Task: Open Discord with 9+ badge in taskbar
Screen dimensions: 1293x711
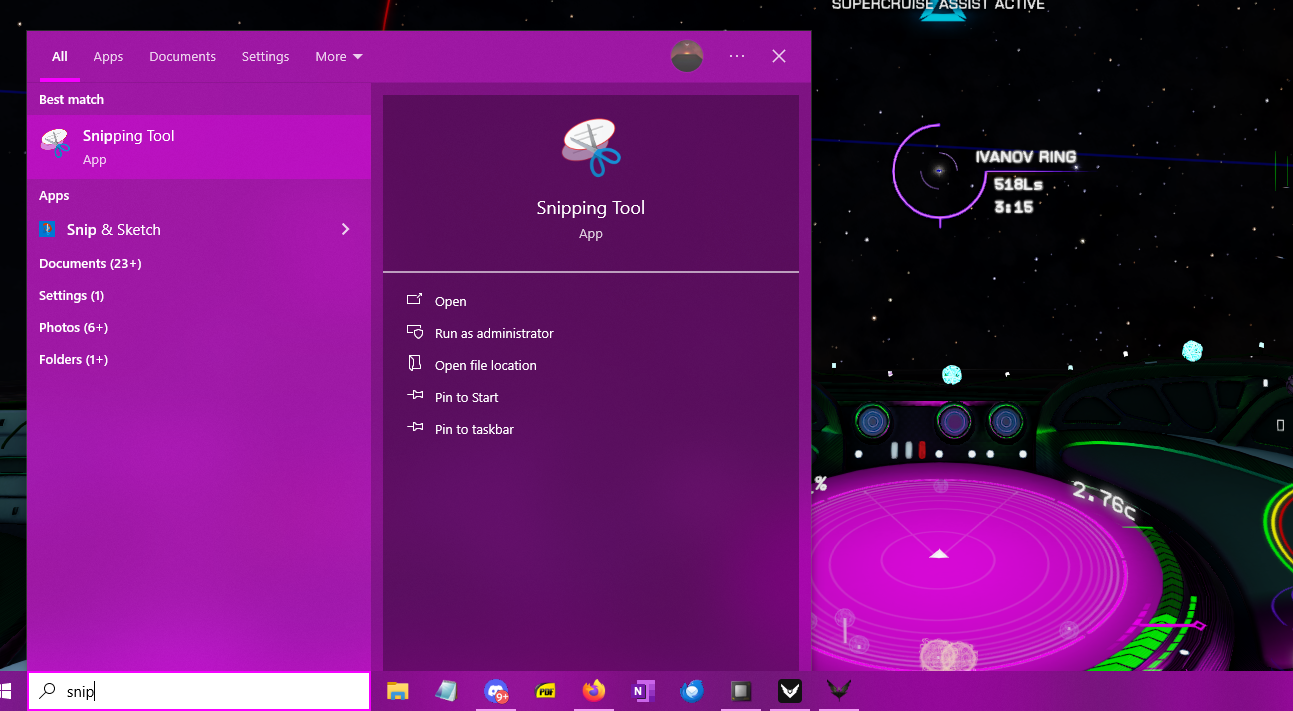Action: pyautogui.click(x=496, y=691)
